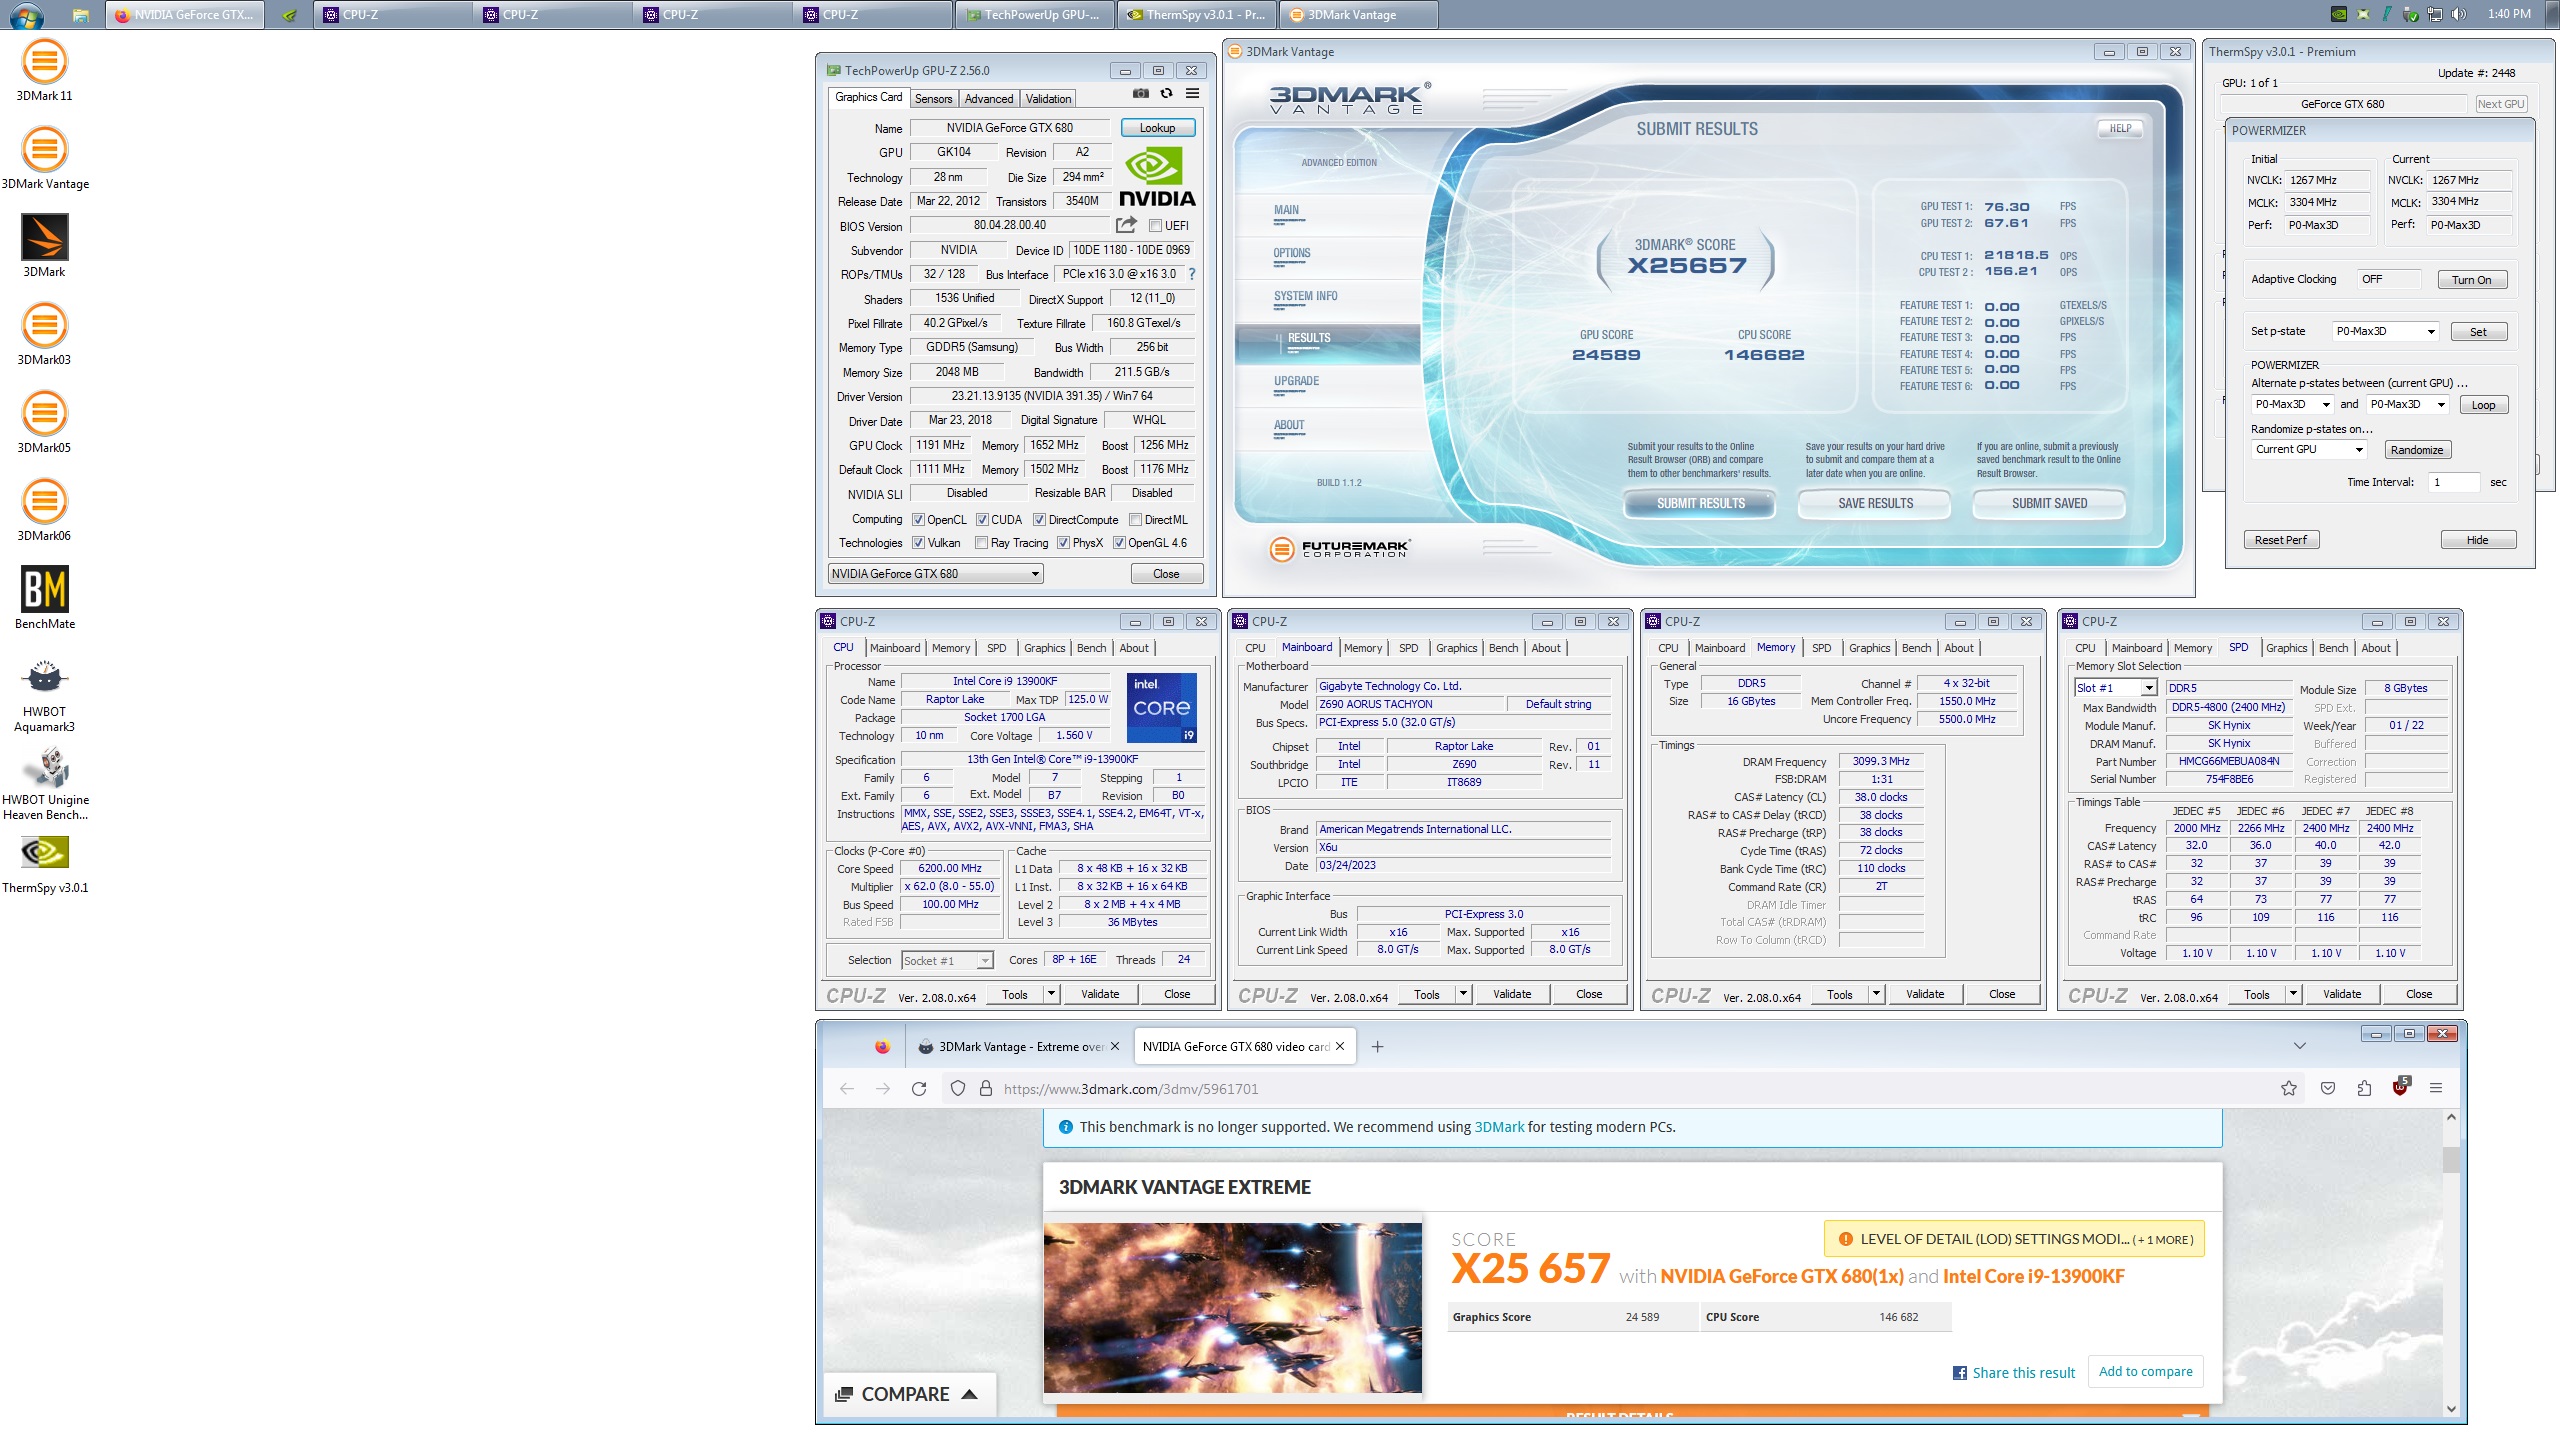Image resolution: width=2560 pixels, height=1440 pixels.
Task: Toggle the DirectML checkbox
Action: [x=1135, y=520]
